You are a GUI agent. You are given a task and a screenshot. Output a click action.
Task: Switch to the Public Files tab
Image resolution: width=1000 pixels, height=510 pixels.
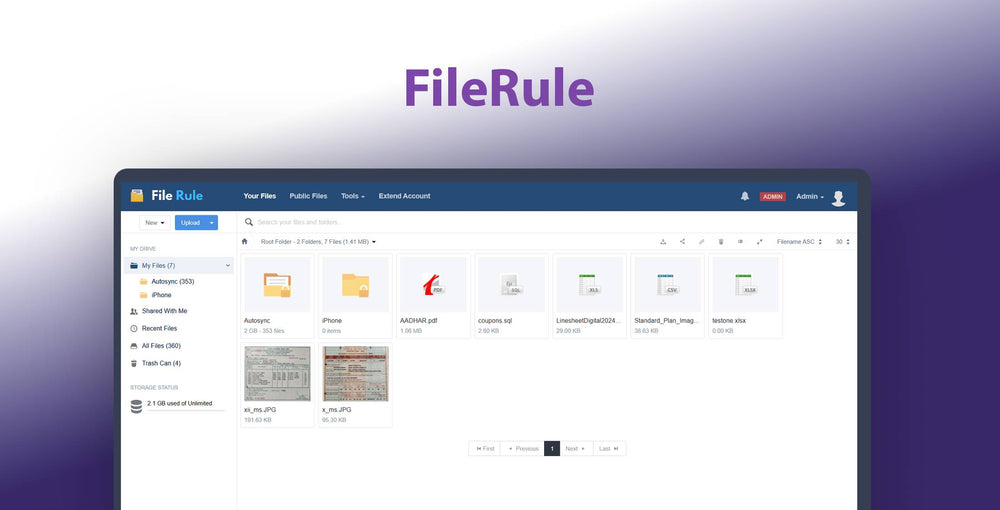point(308,196)
